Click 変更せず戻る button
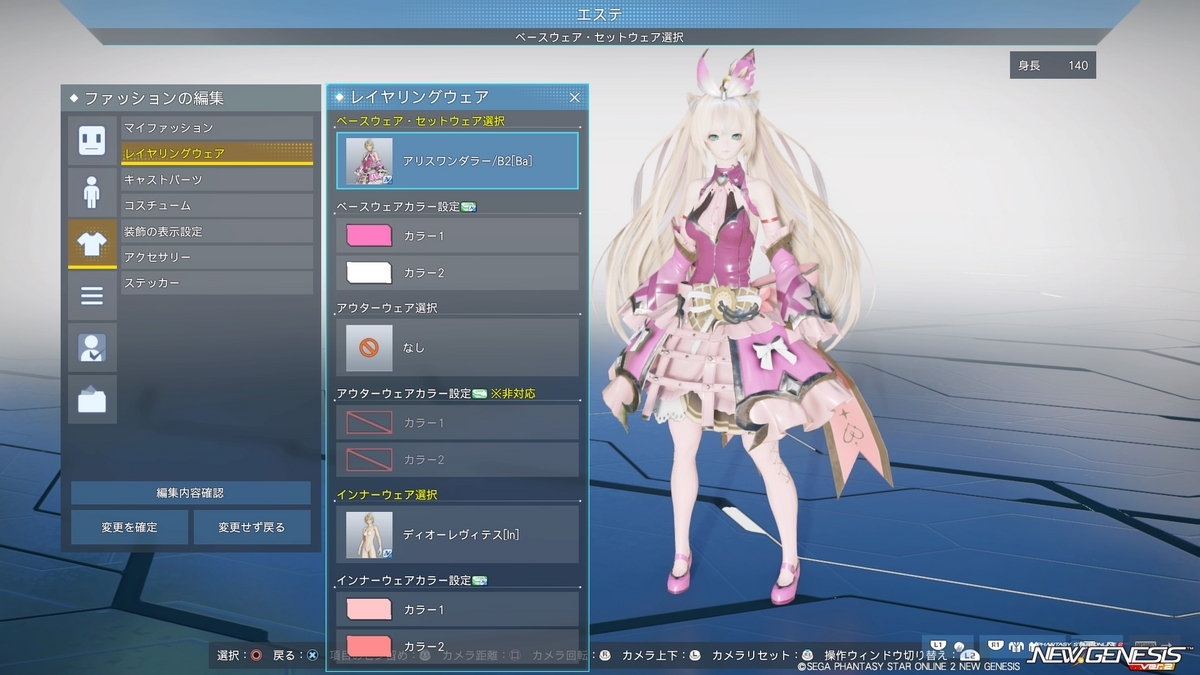1200x675 pixels. click(252, 527)
